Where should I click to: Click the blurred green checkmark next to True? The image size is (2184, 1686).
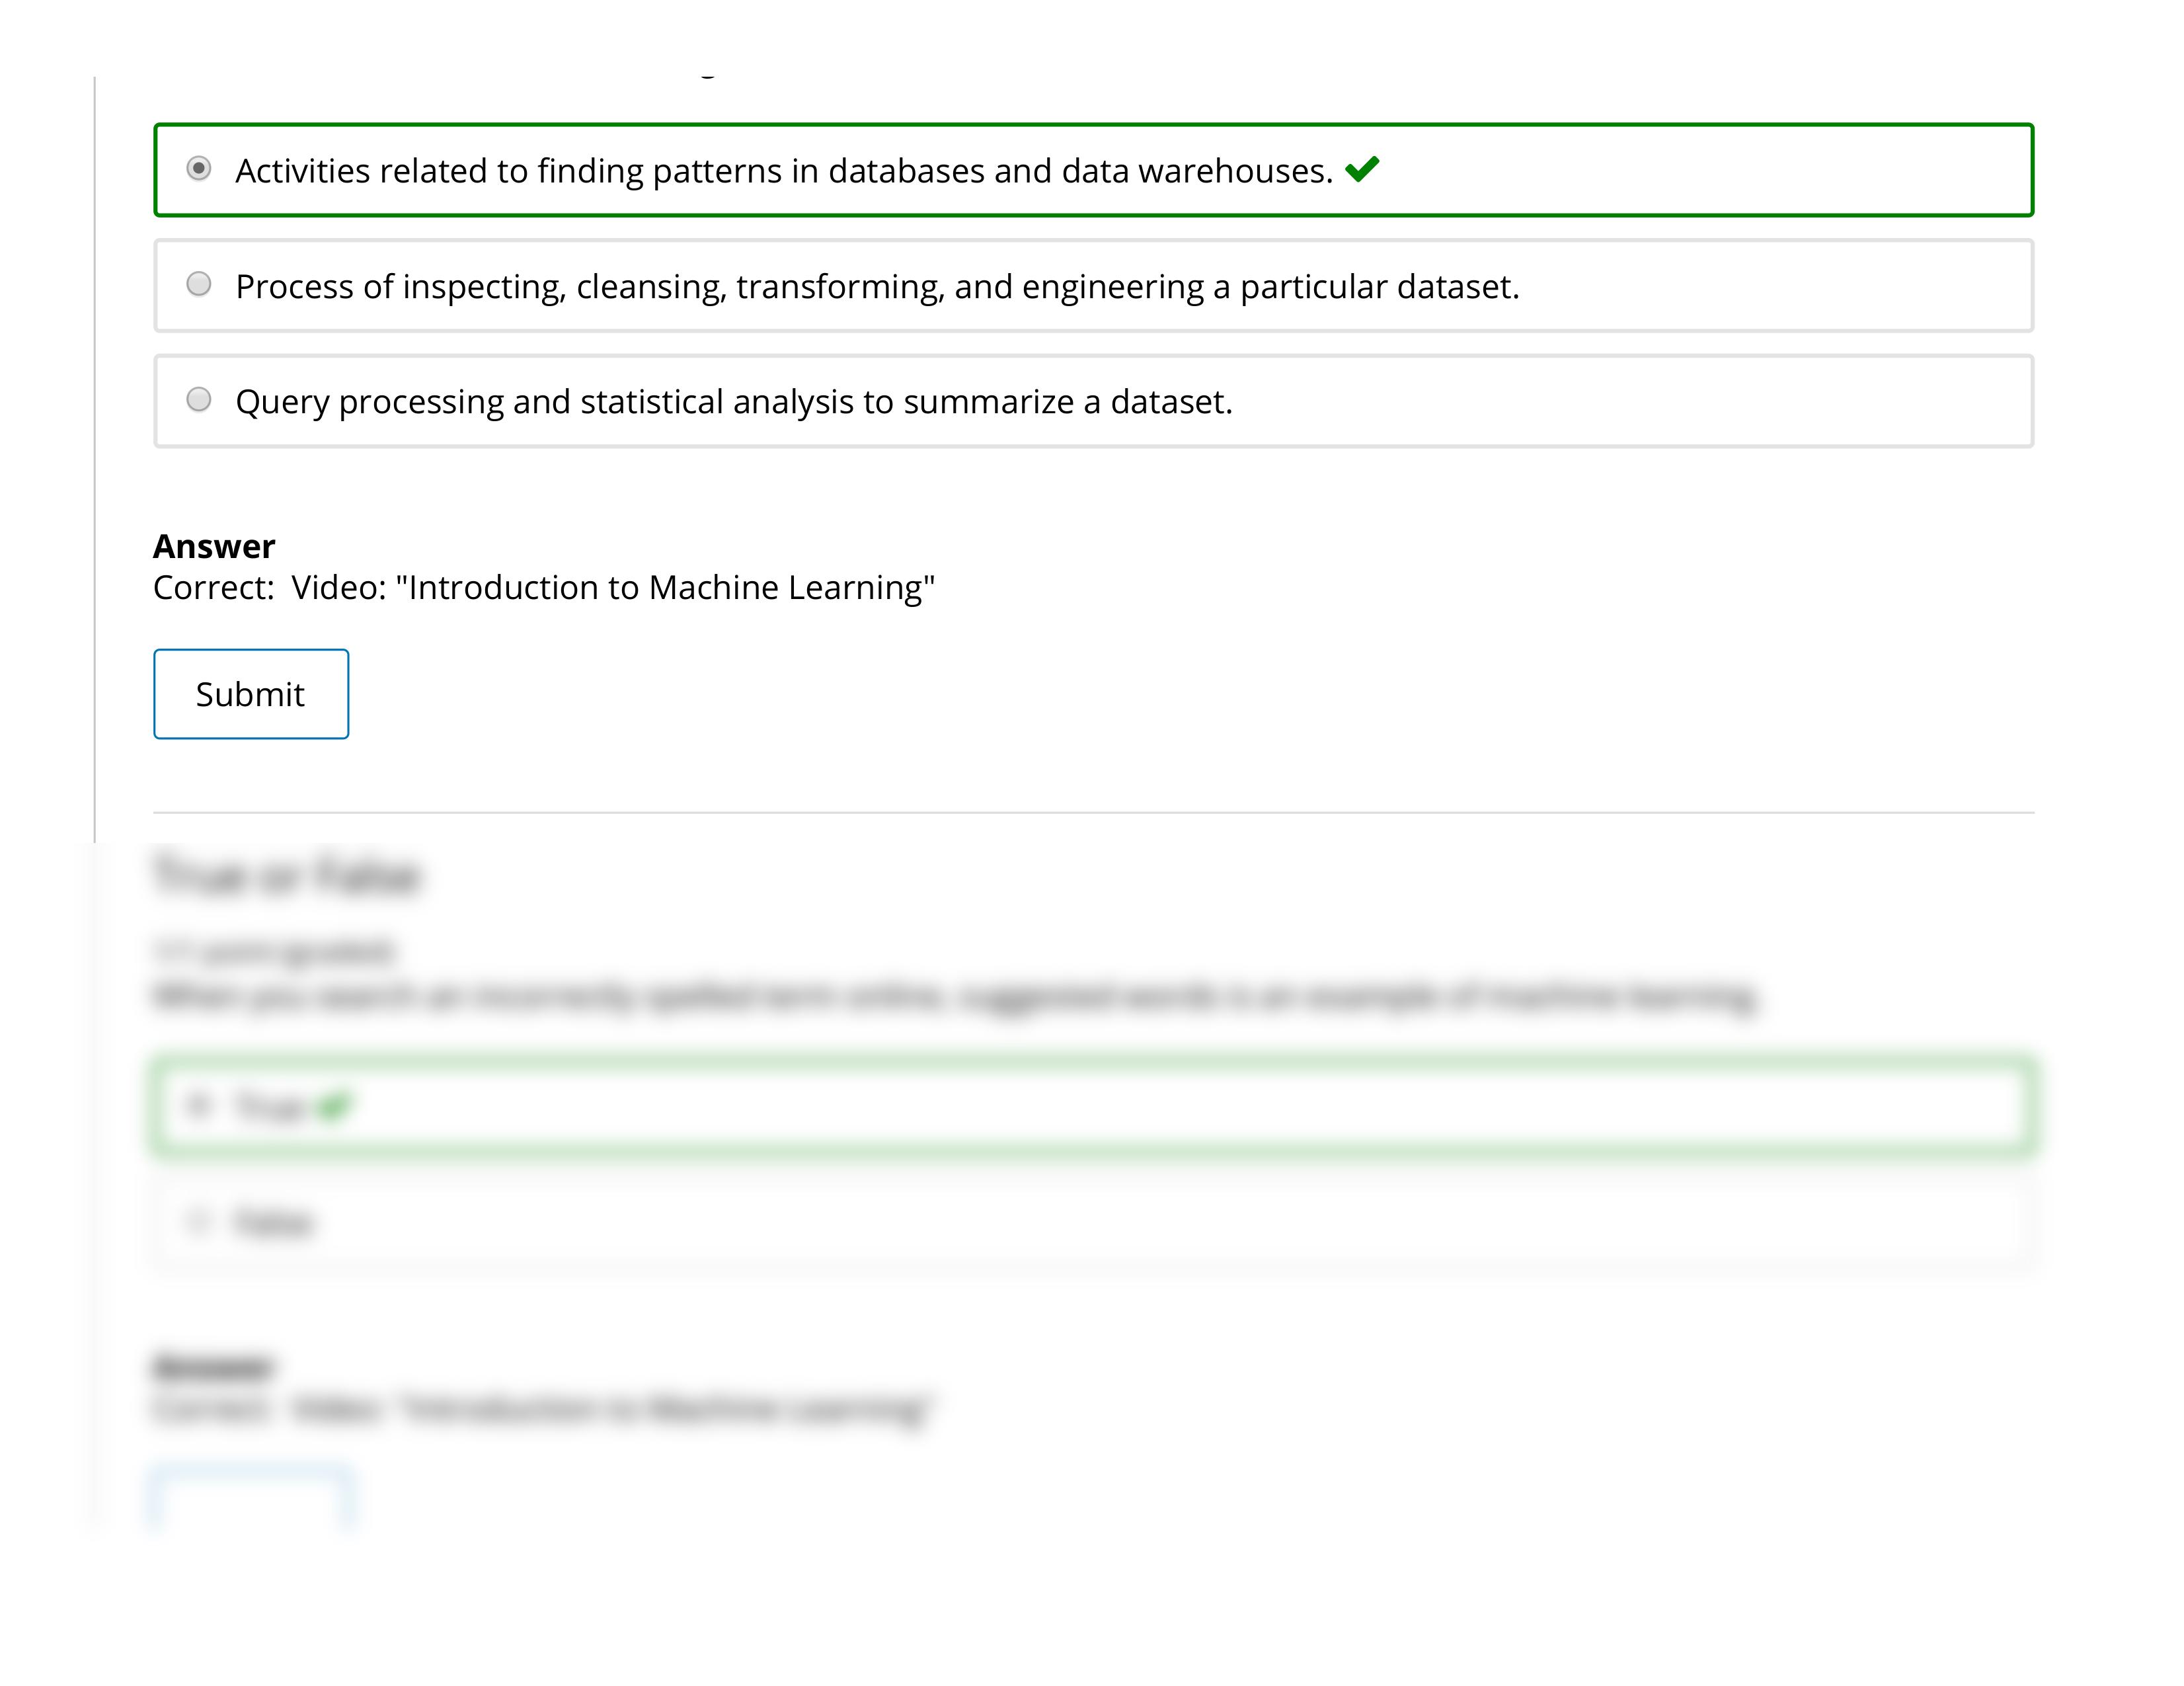point(333,1106)
